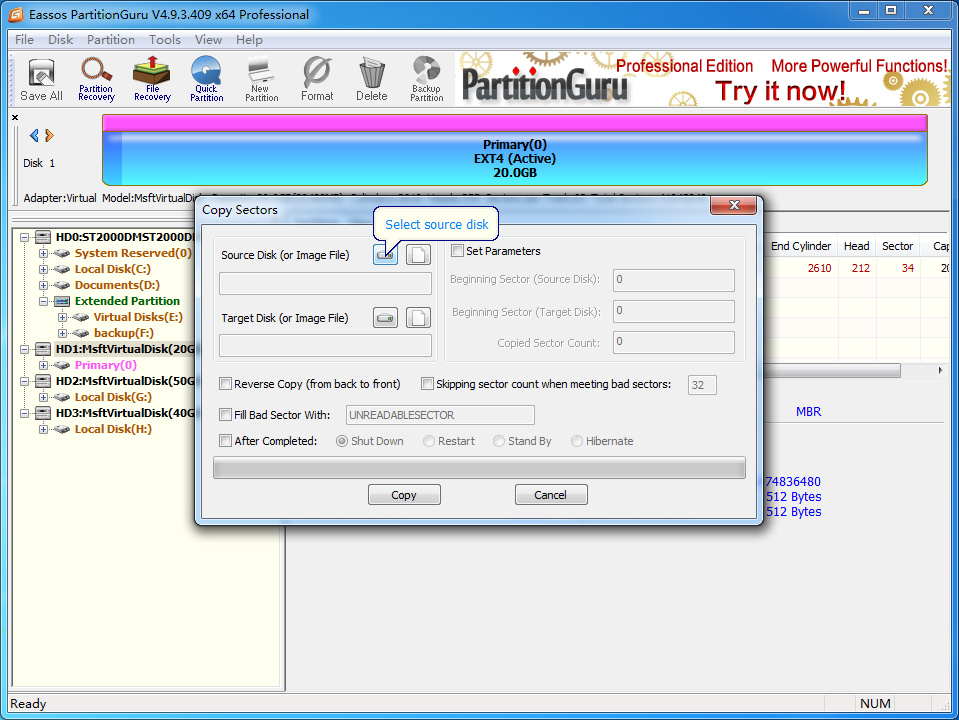The height and width of the screenshot is (720, 959).
Task: Click the Try it now! banner link
Action: (x=780, y=91)
